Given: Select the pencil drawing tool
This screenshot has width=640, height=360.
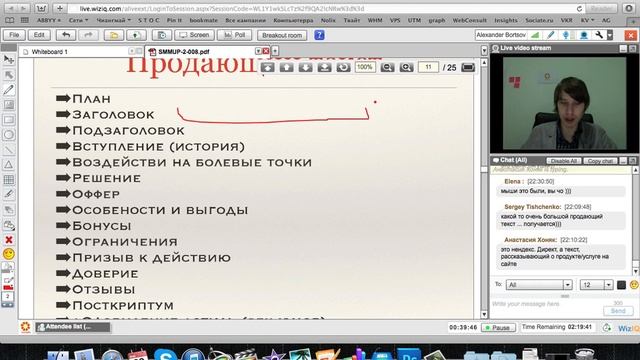Looking at the screenshot, I should point(9,90).
